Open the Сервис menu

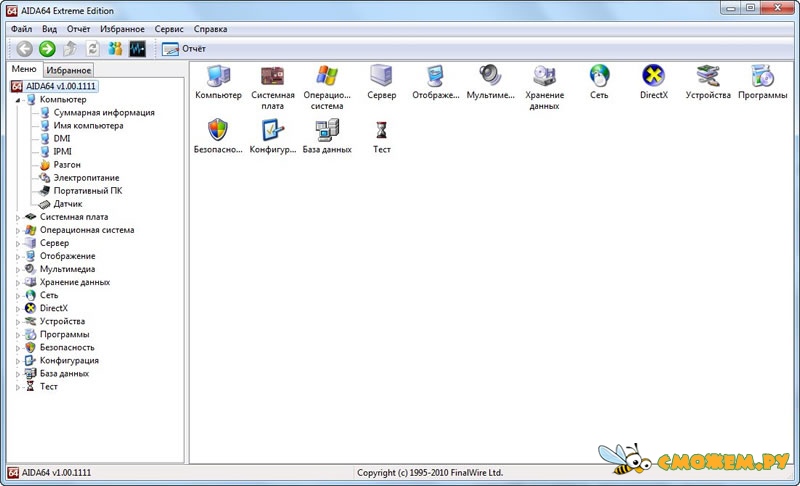click(169, 29)
